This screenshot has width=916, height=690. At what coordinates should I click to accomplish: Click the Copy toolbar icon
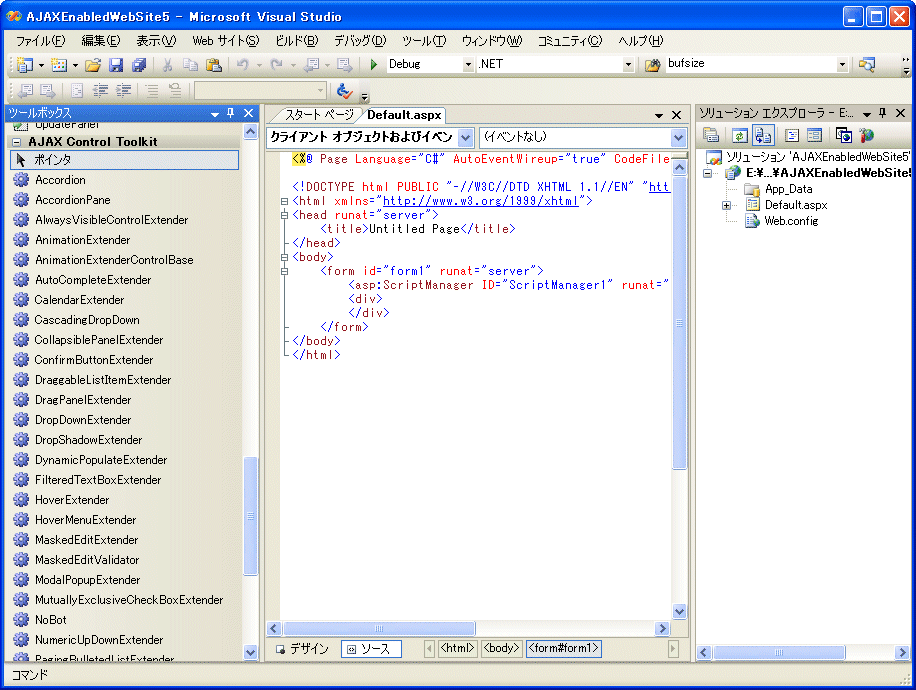(190, 65)
